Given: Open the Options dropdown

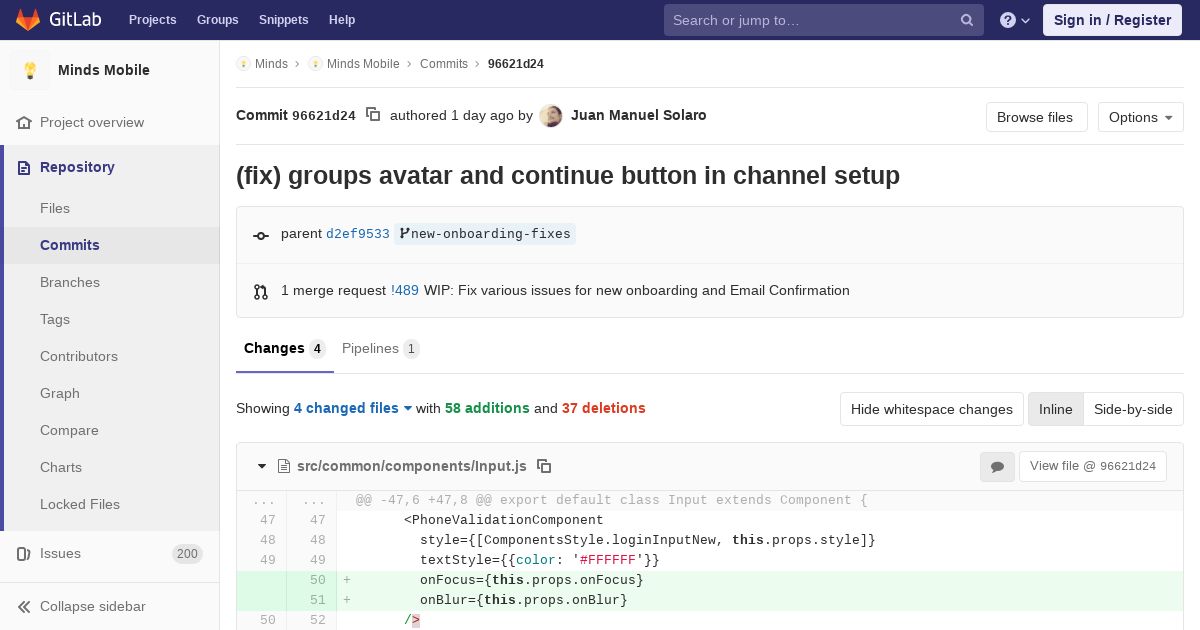Looking at the screenshot, I should tap(1140, 117).
